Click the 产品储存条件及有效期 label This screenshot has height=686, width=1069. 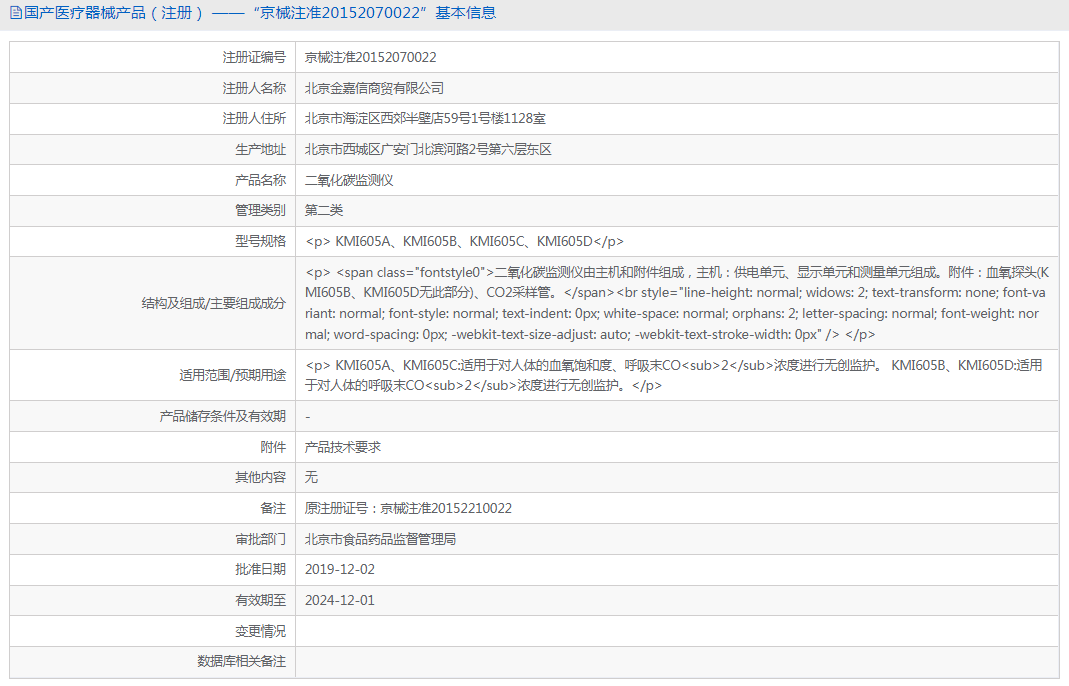click(x=222, y=416)
